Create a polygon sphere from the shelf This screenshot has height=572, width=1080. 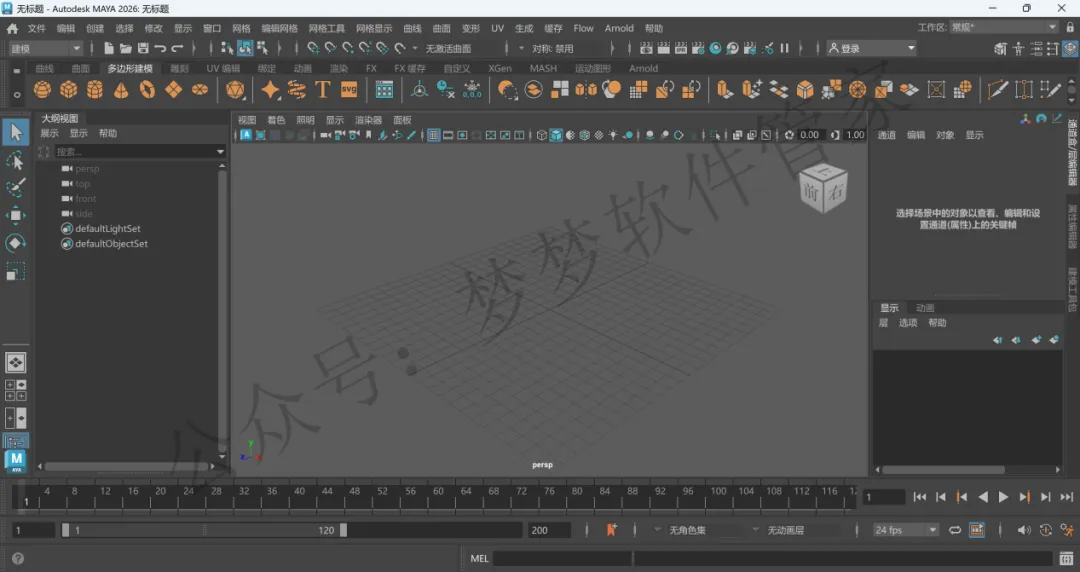(43, 90)
